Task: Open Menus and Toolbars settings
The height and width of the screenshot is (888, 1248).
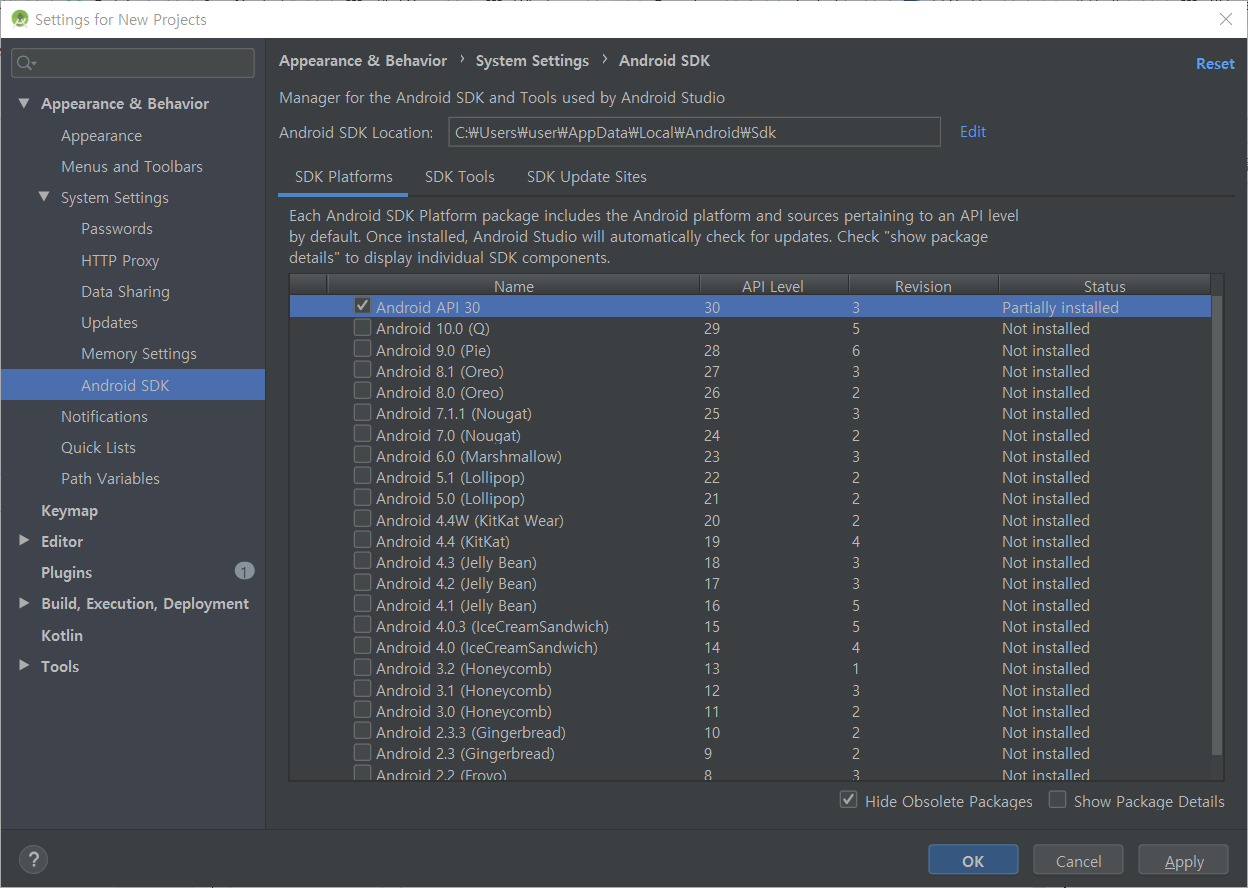Action: 132,166
